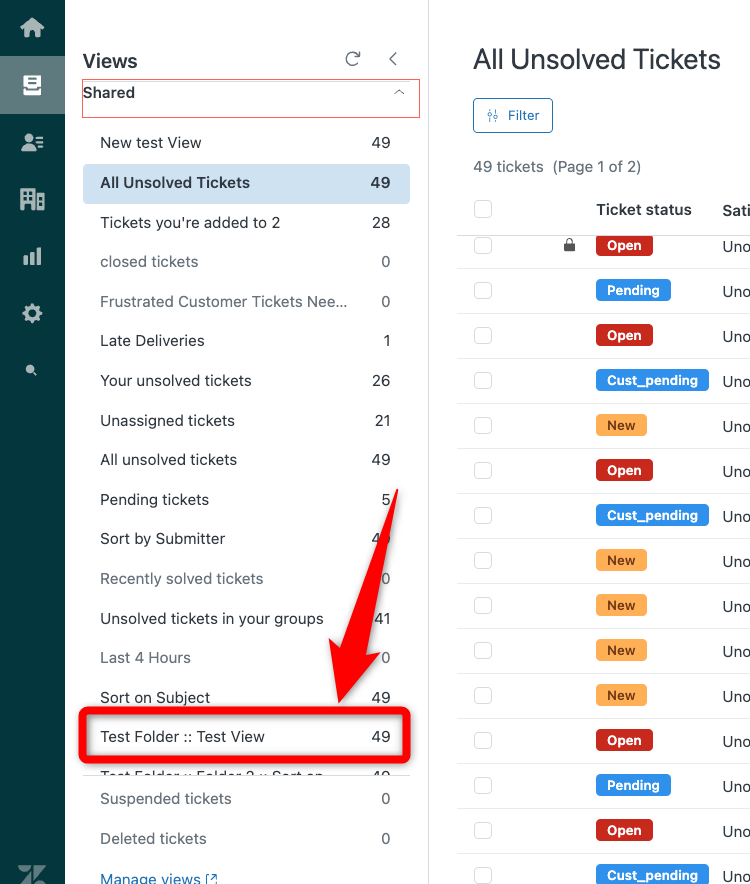Viewport: 750px width, 884px height.
Task: Click the search magnifier icon in sidebar
Action: pyautogui.click(x=32, y=371)
